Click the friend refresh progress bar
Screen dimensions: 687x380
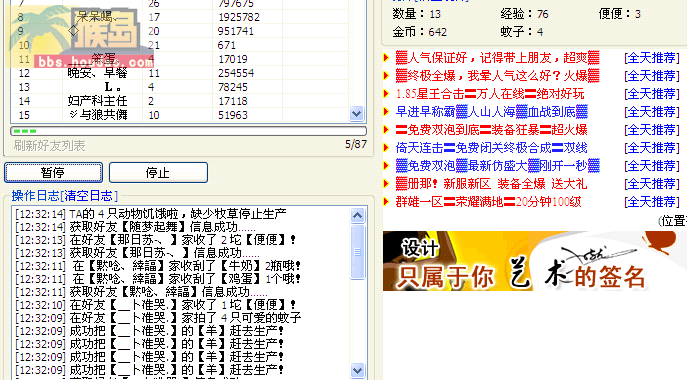[188, 131]
